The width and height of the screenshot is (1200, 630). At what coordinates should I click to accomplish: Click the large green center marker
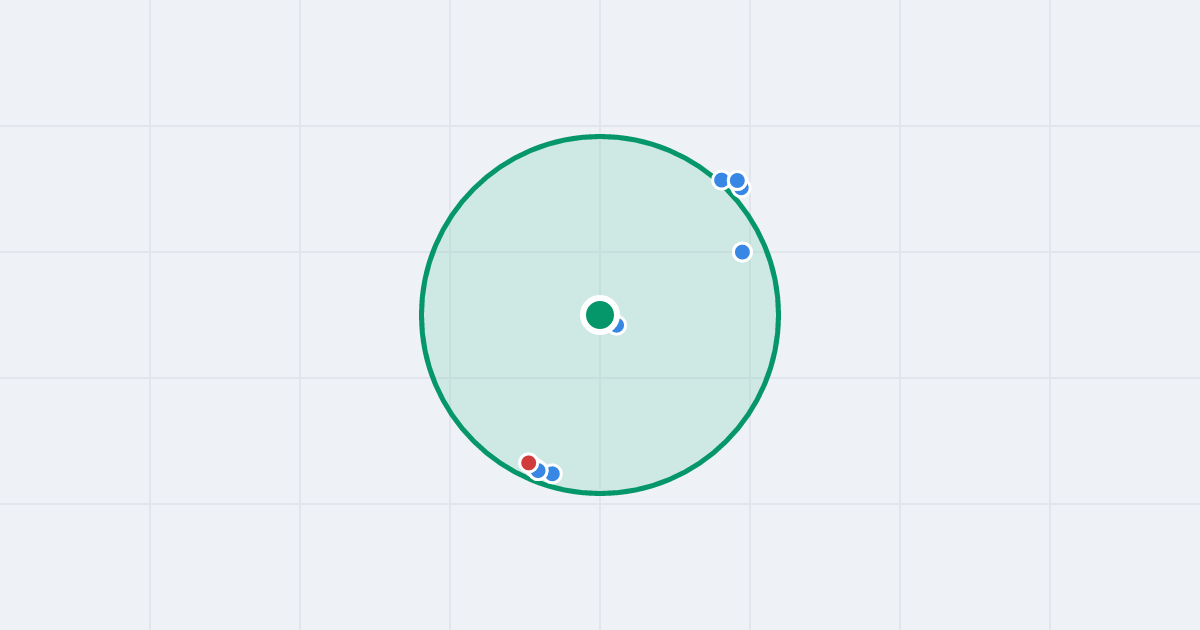point(600,315)
